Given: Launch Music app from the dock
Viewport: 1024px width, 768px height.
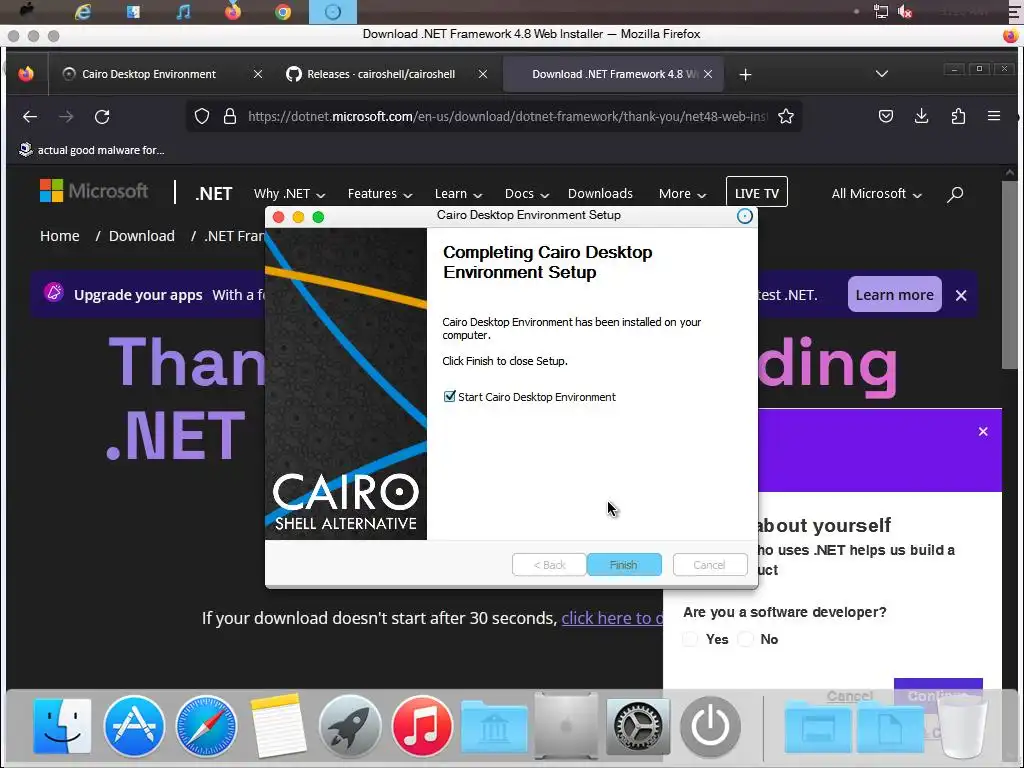Looking at the screenshot, I should (x=422, y=726).
